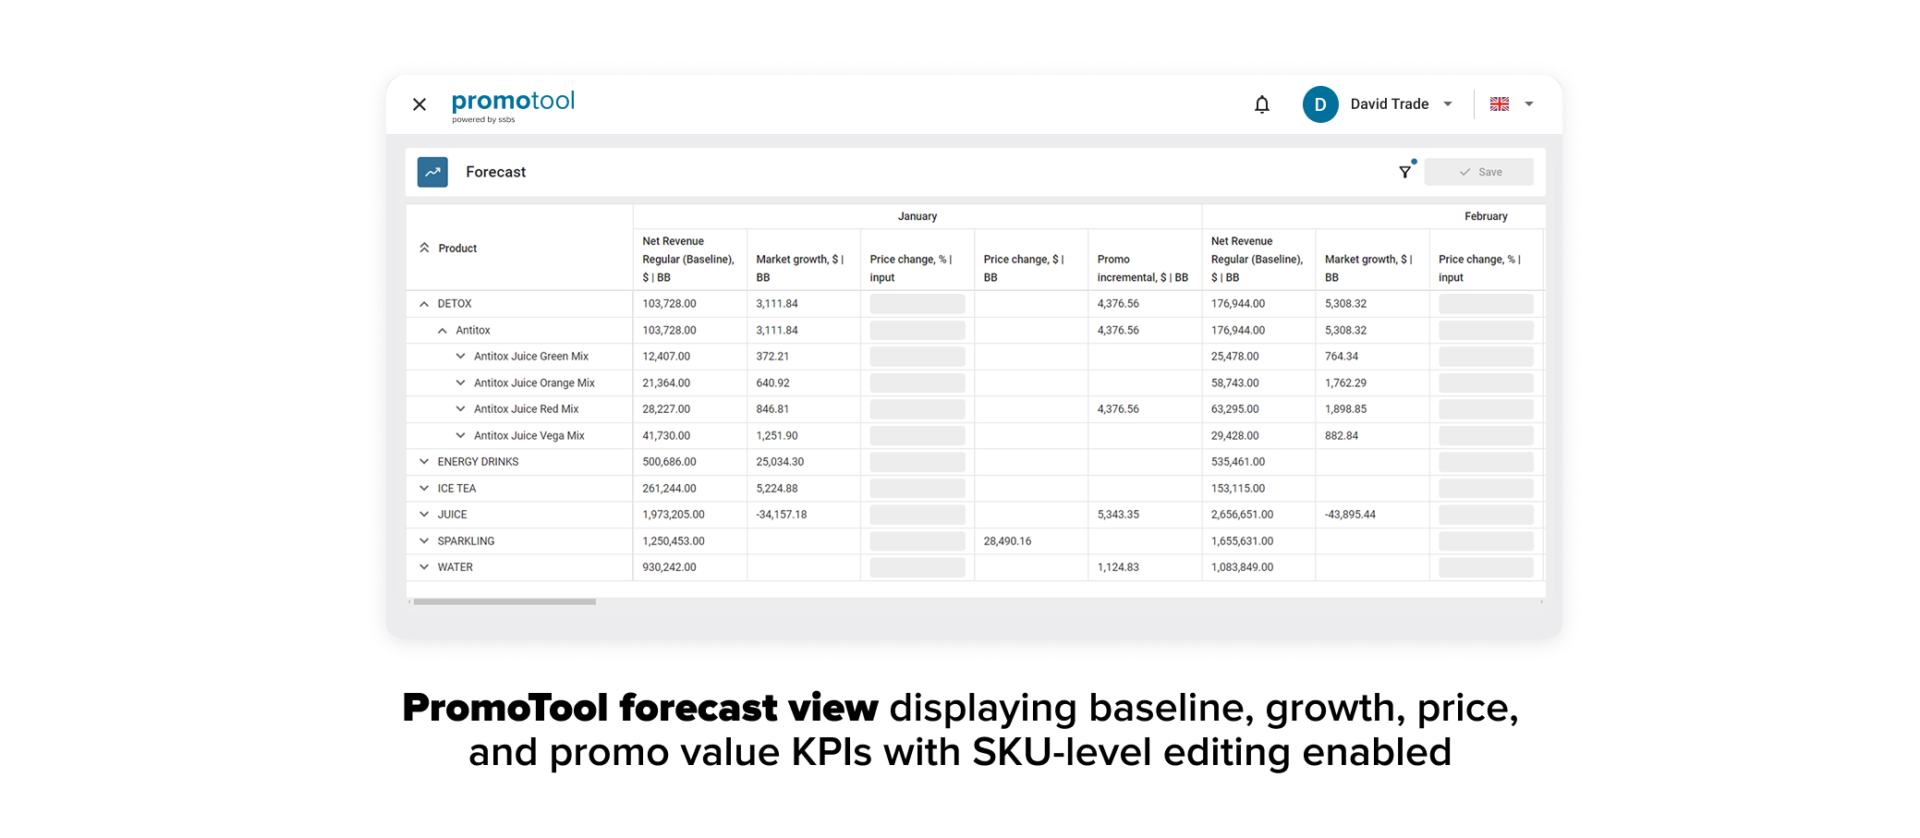Select the January month header

(917, 216)
